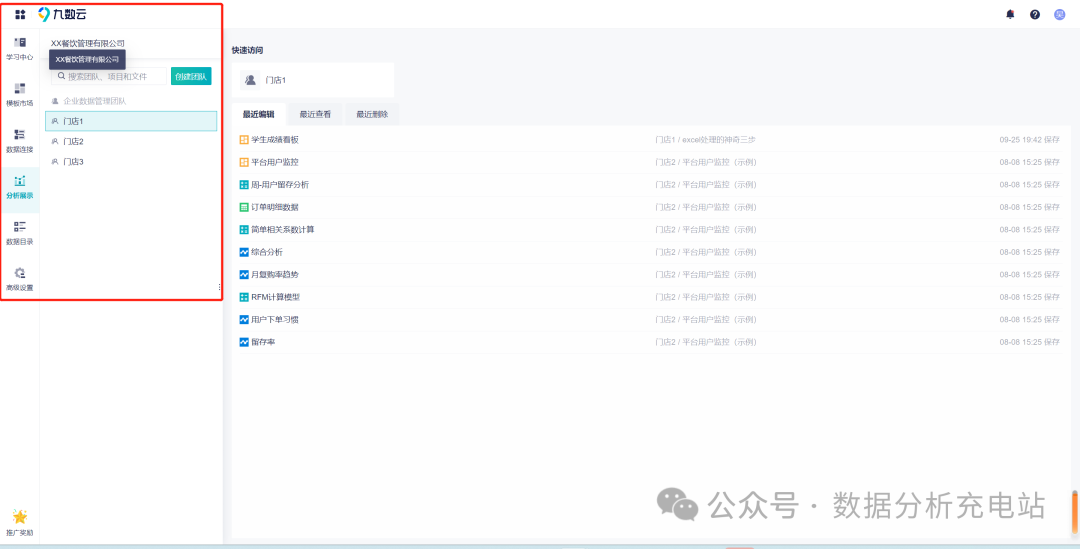This screenshot has width=1080, height=549.
Task: Open the user avatar menu
Action: (1059, 14)
